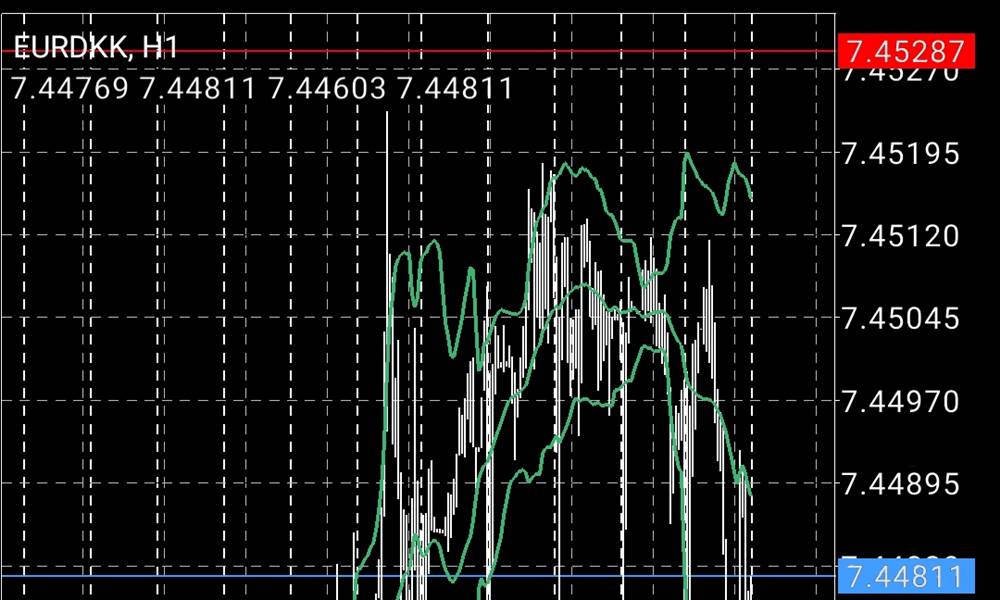Select the red horizontal price line

click(x=420, y=50)
